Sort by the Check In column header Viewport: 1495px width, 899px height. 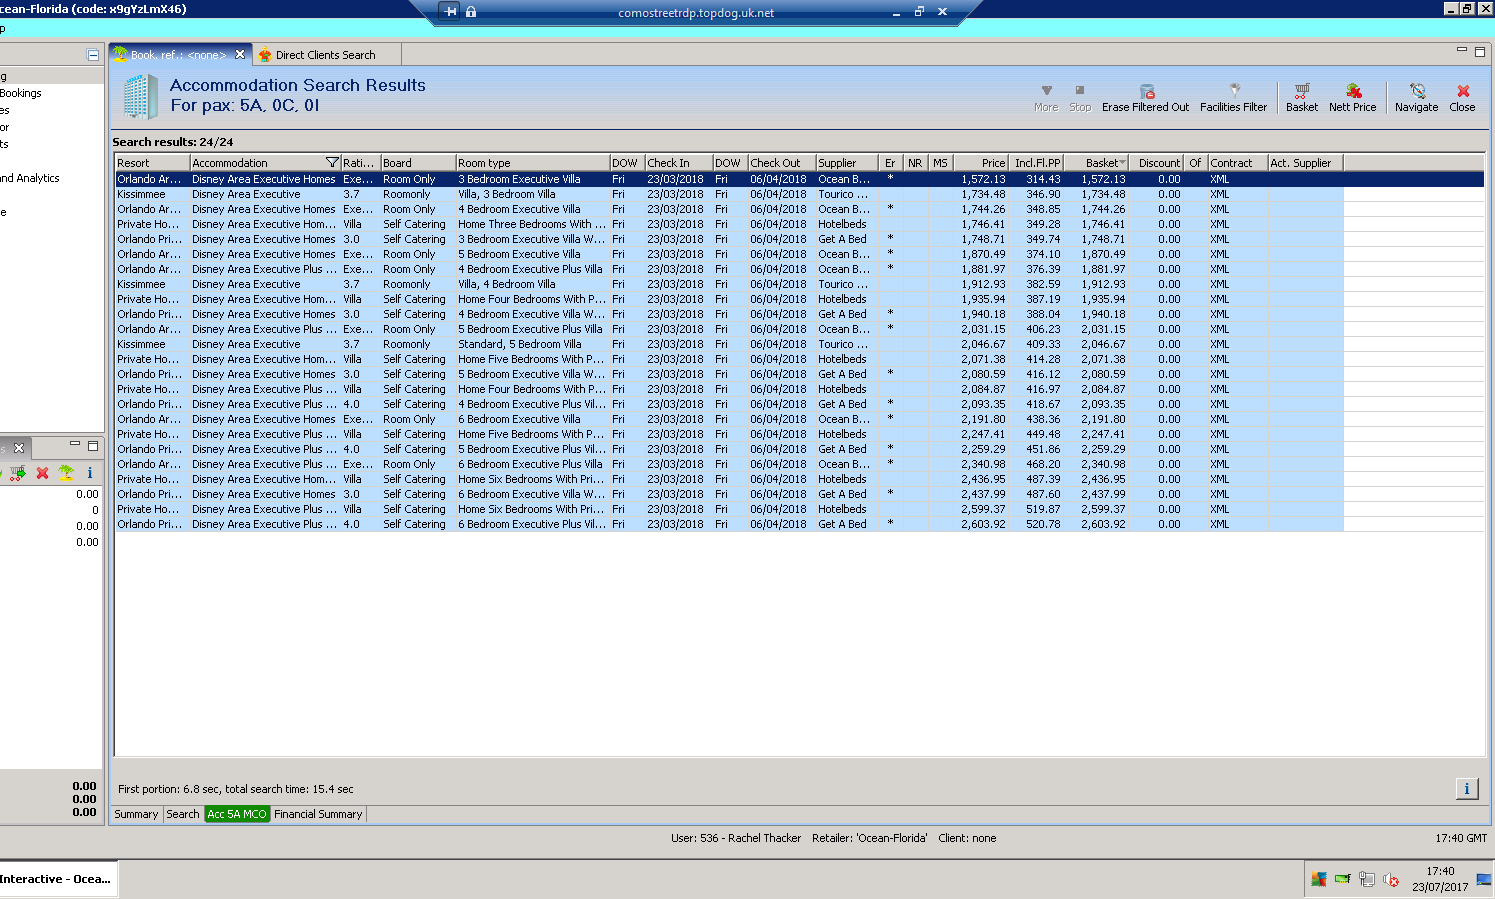tap(679, 163)
